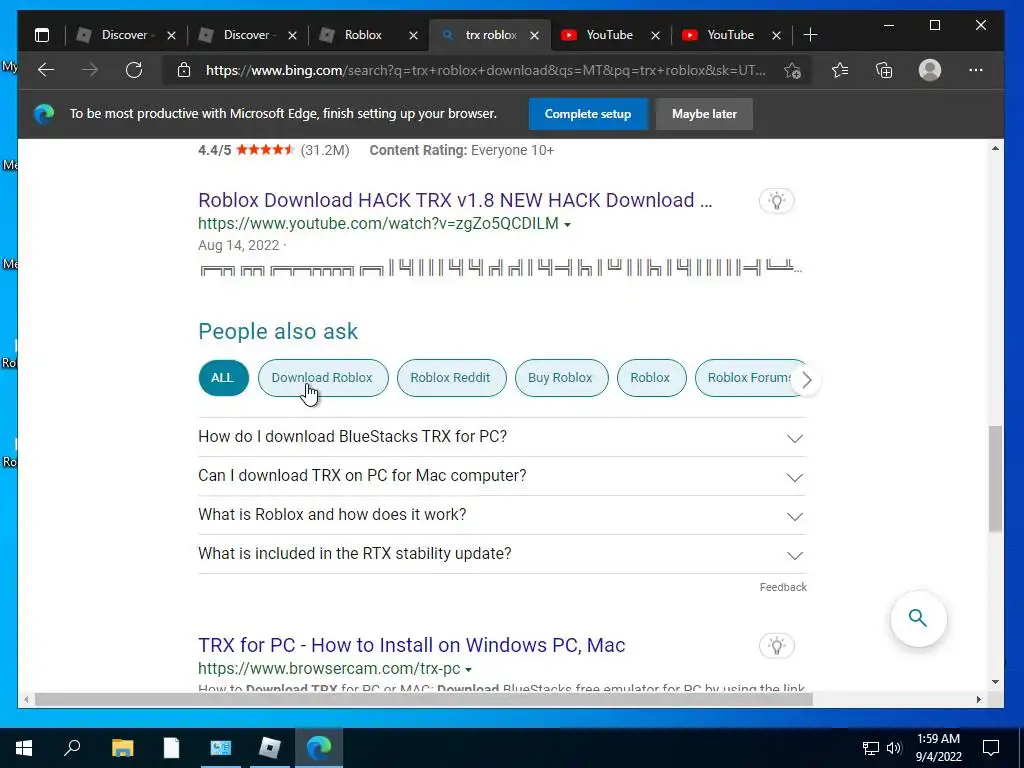The height and width of the screenshot is (768, 1024).
Task: Dismiss with Maybe later button
Action: [x=704, y=114]
